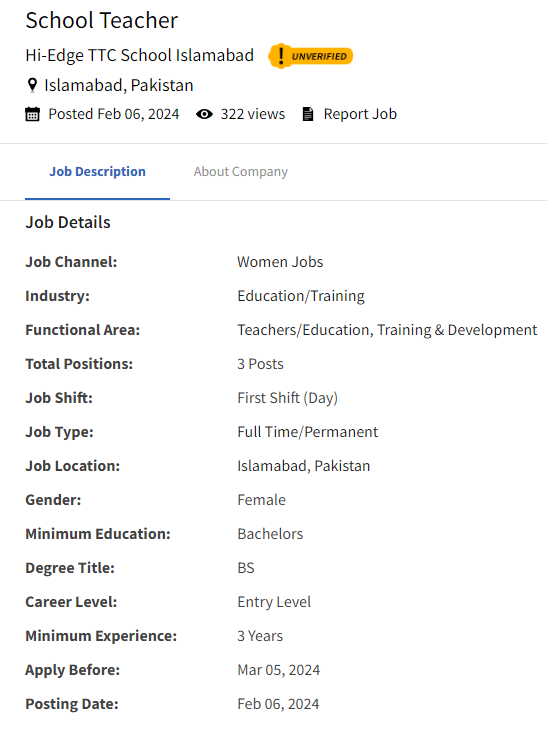Click the Women Jobs channel value
Viewport: 547px width, 734px height.
click(x=280, y=262)
